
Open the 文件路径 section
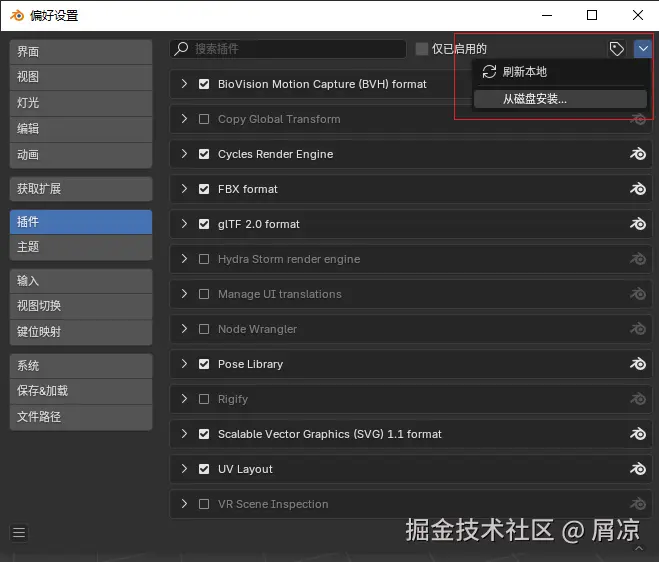81,417
